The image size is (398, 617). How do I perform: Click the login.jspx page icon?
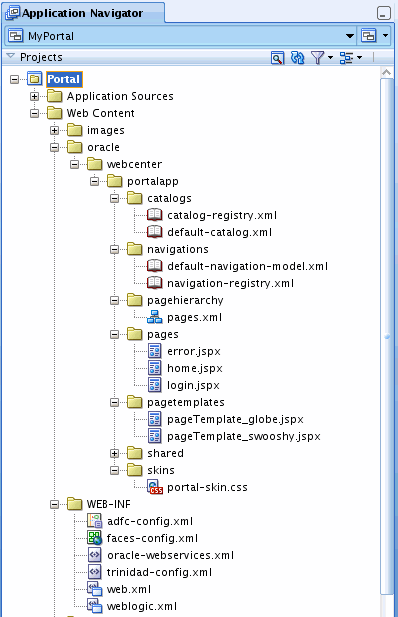click(x=154, y=385)
